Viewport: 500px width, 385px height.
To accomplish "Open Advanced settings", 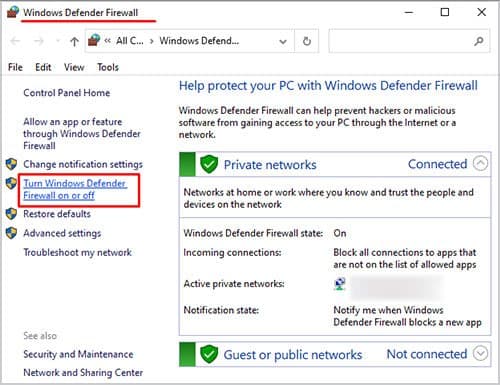I will 62,233.
